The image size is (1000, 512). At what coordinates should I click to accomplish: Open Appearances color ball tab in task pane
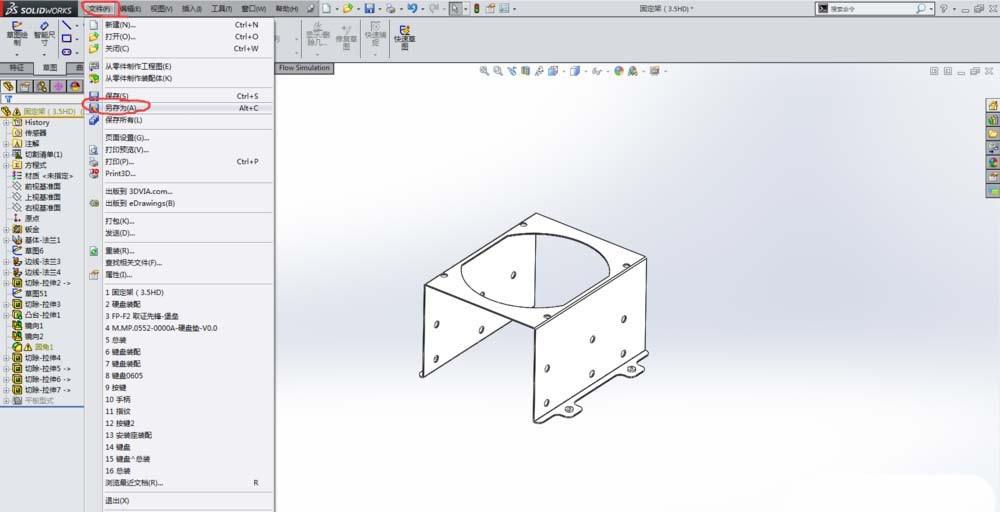pyautogui.click(x=993, y=162)
